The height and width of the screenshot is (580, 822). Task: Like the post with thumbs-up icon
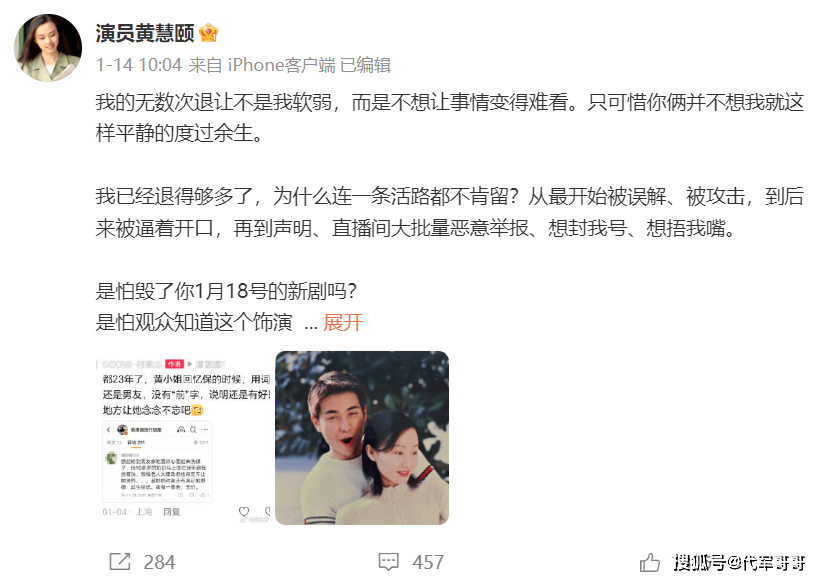click(650, 563)
